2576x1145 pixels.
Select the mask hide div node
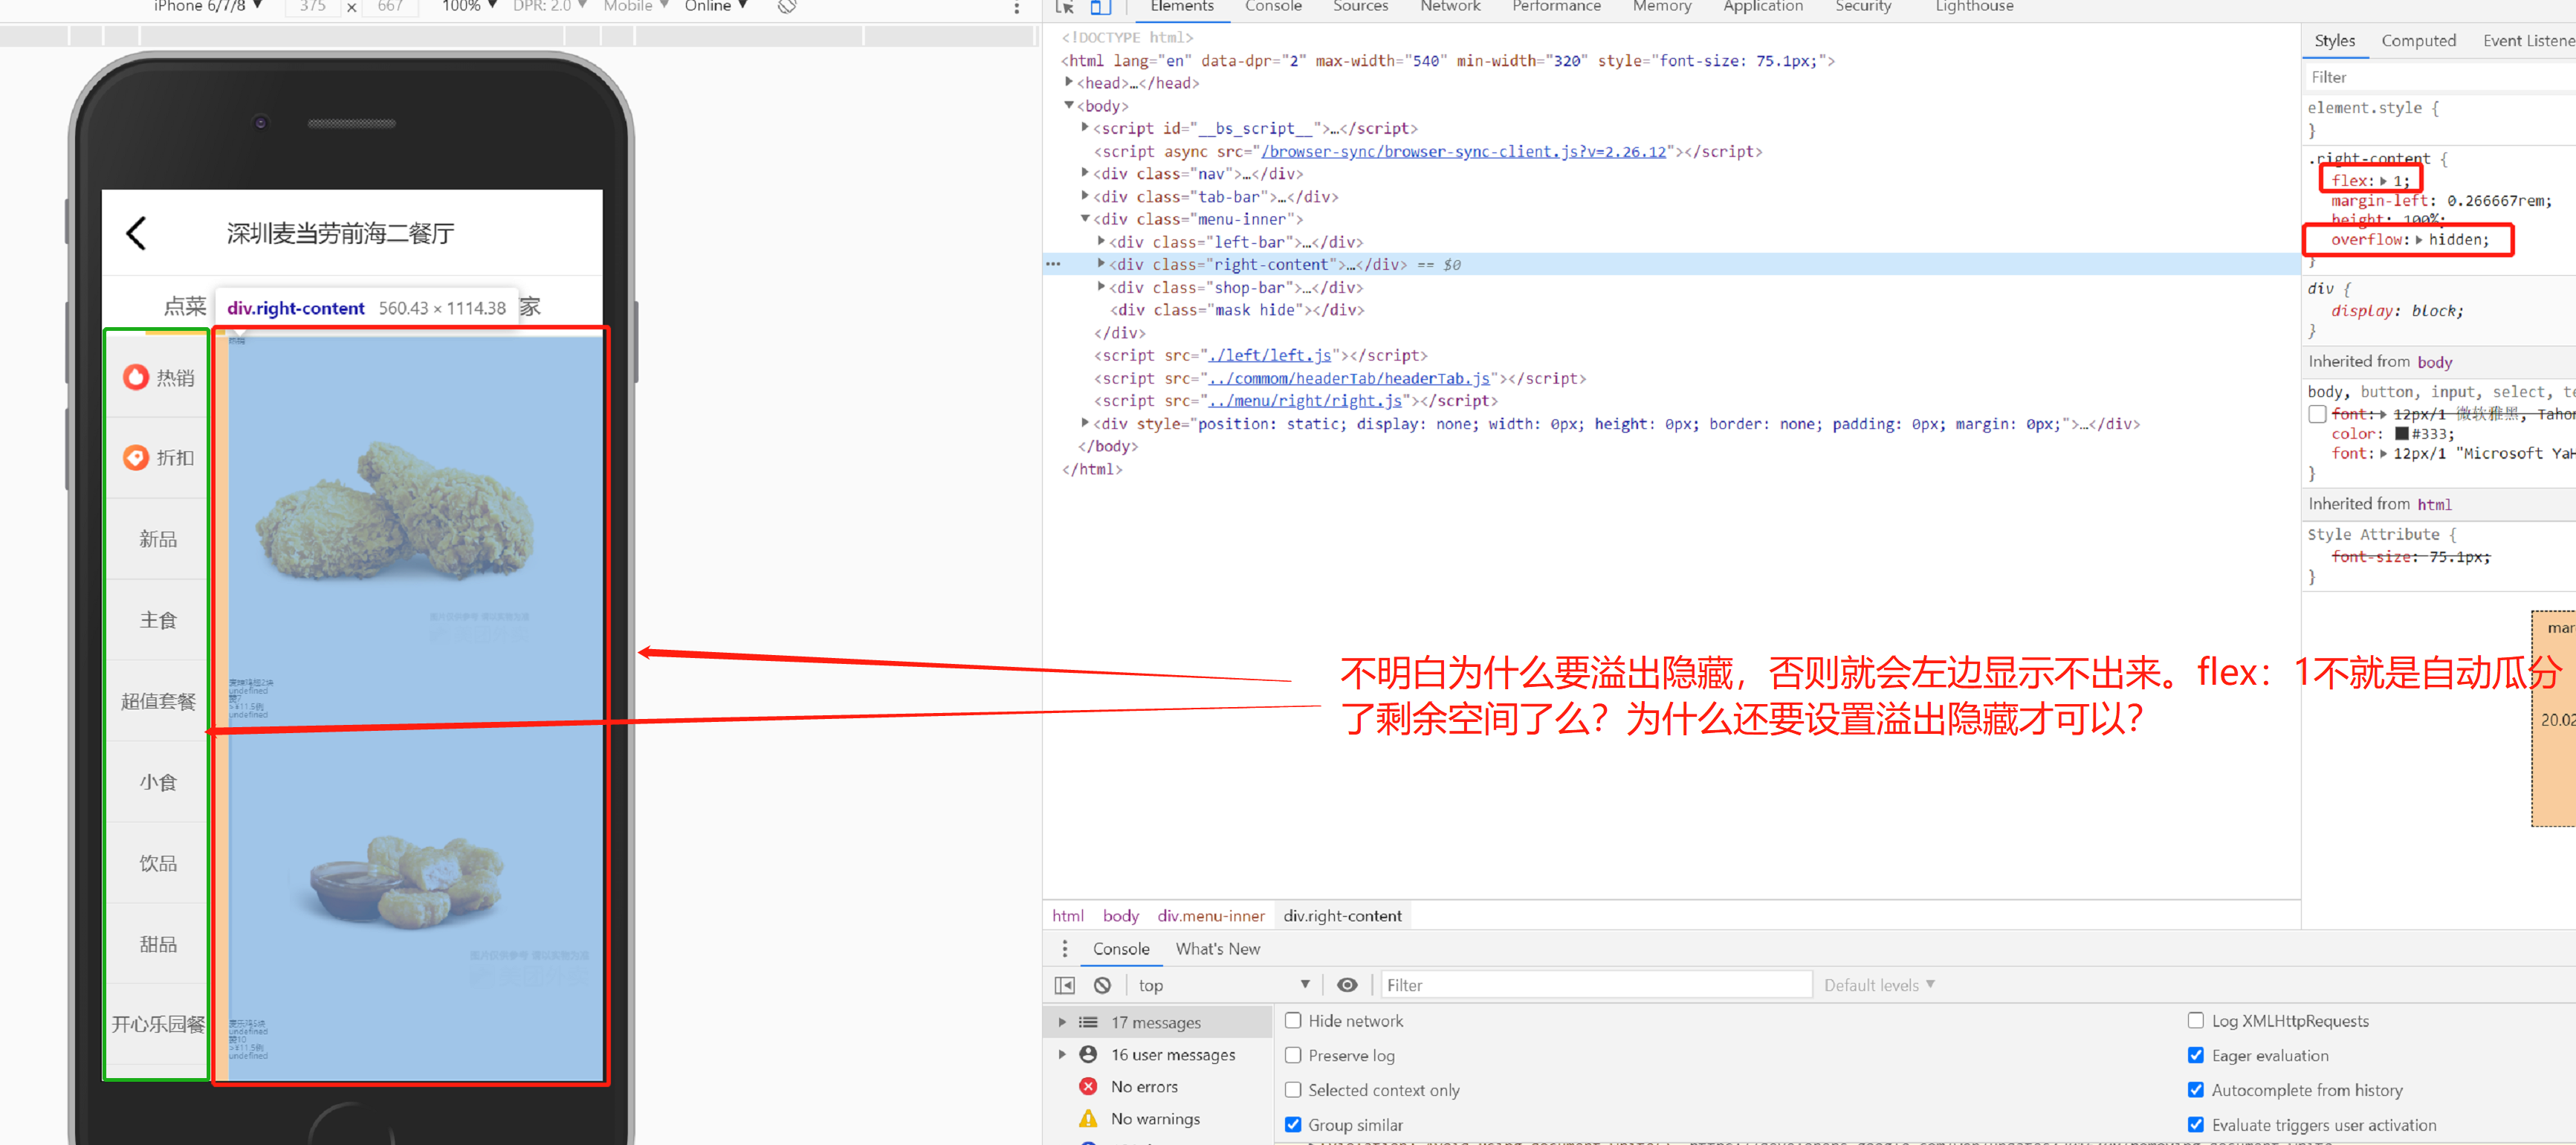coord(1238,310)
